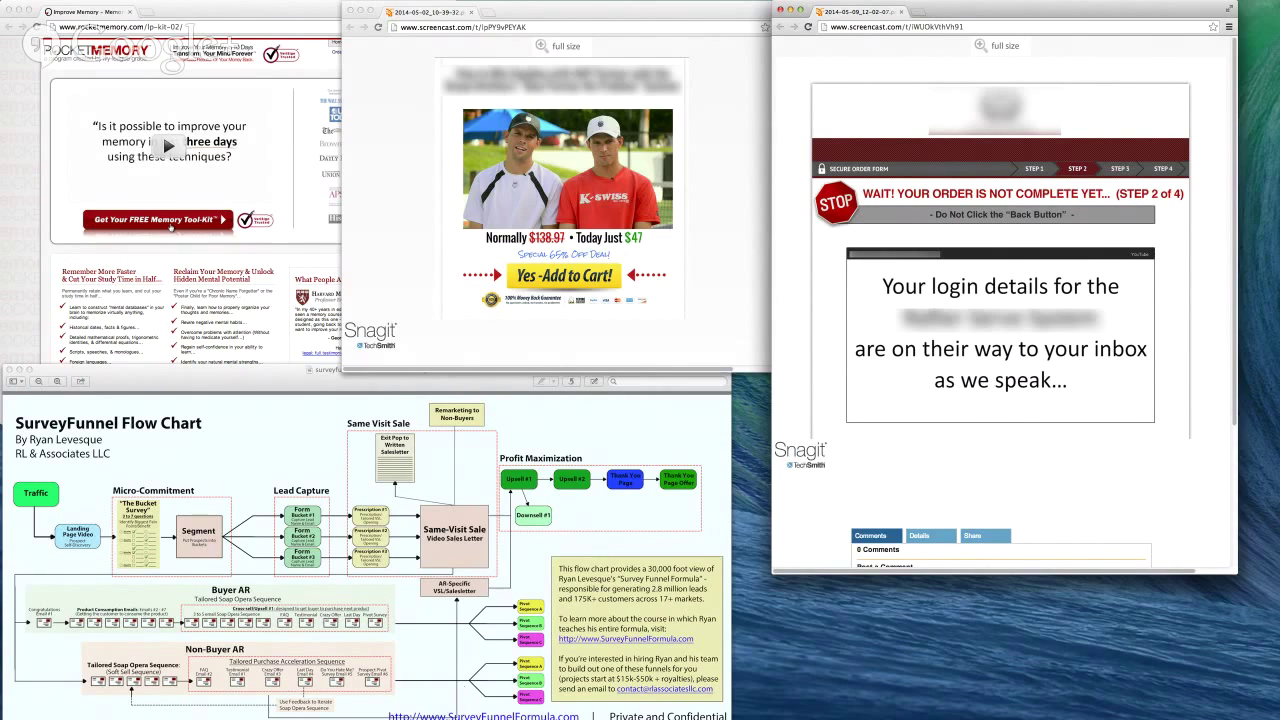
Task: Click the rocketmemory.com address bar
Action: pyautogui.click(x=190, y=27)
